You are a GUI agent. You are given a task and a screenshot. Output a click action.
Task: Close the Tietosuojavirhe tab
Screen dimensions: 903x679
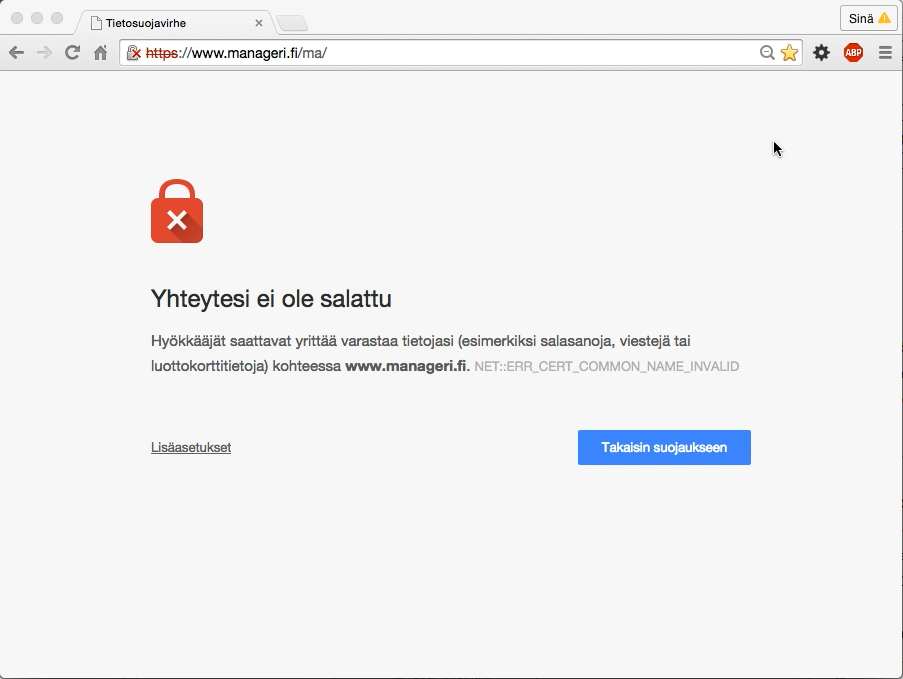259,23
